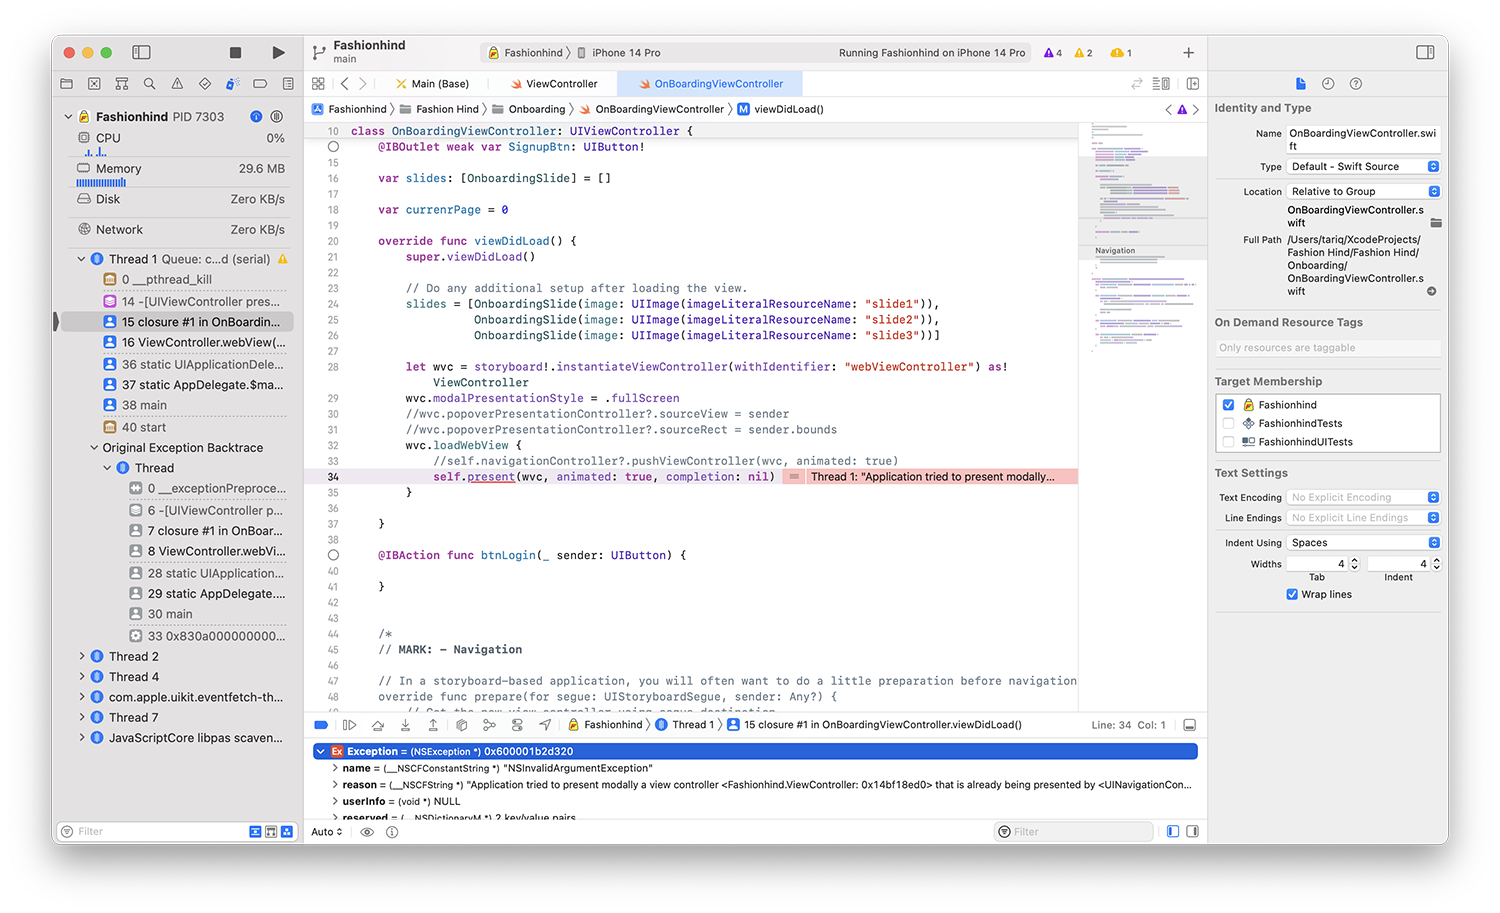Open Type dropdown Default - Swift Source
1500x913 pixels.
click(1363, 167)
